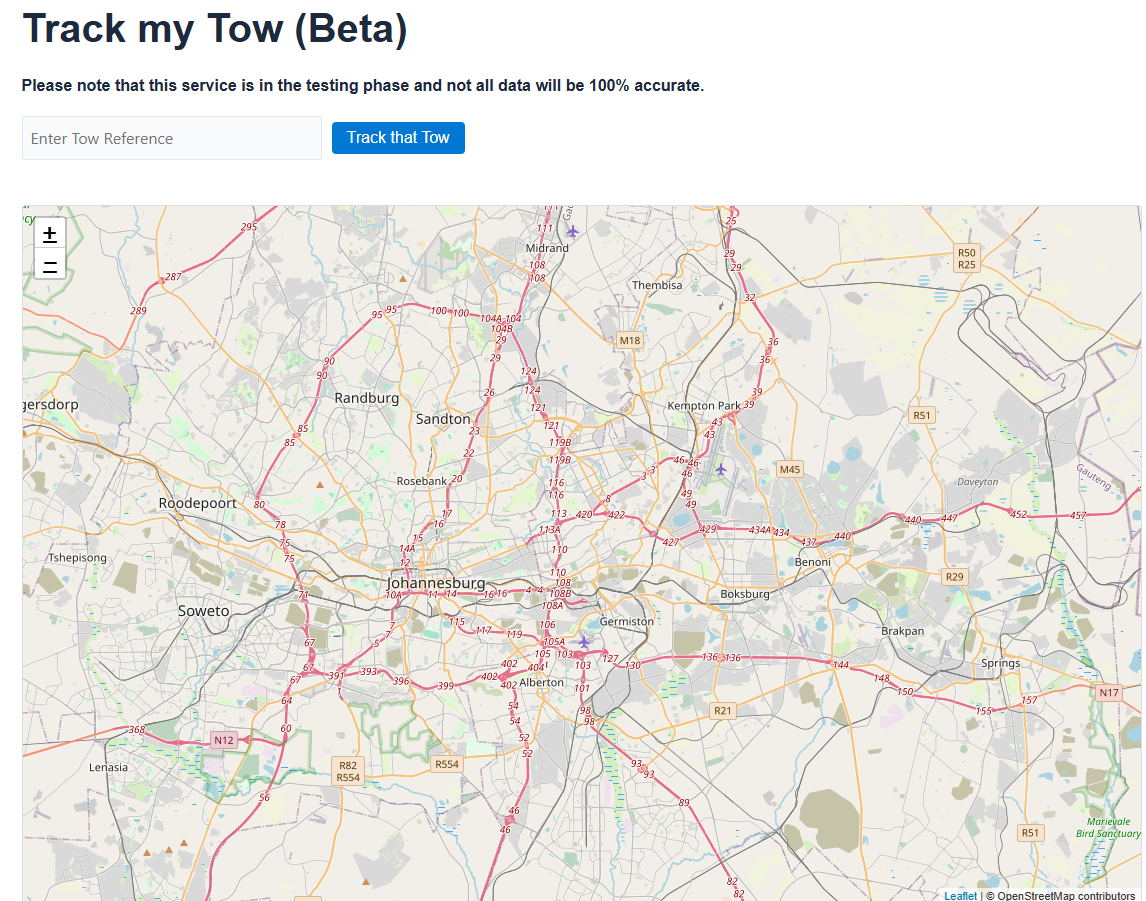Click the Soweto label on map
The width and height of the screenshot is (1146, 901).
[x=203, y=611]
